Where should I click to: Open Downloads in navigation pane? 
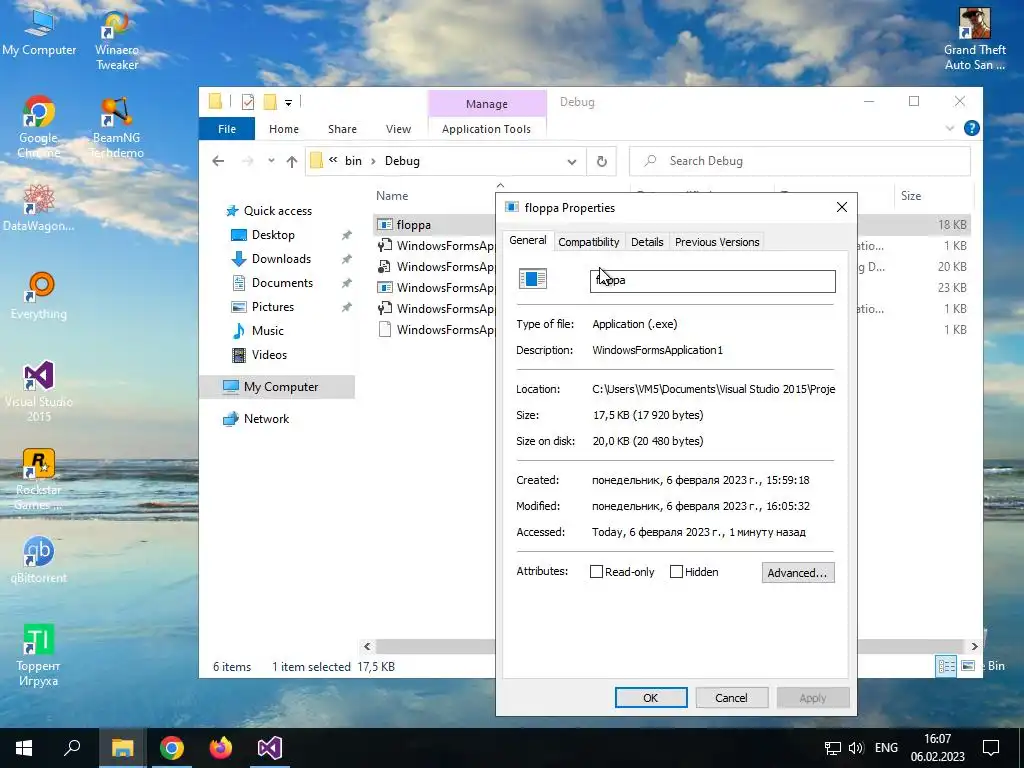tap(281, 259)
